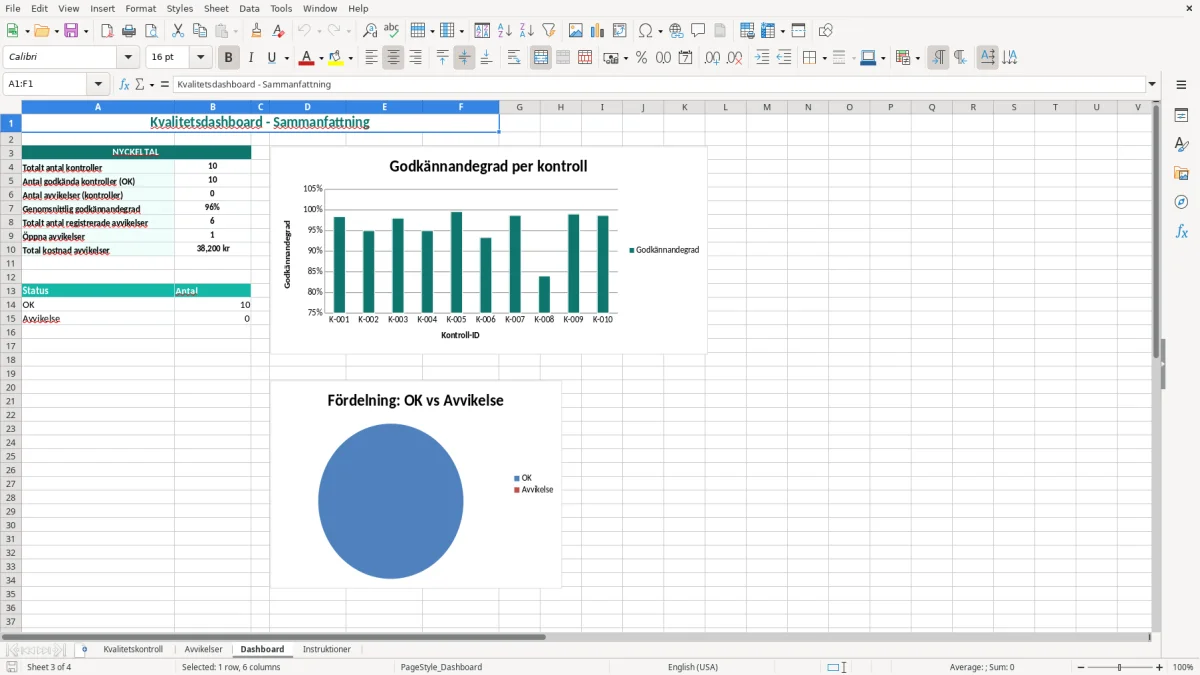Screen dimensions: 1200x675
Task: Toggle Italic formatting
Action: 250,58
